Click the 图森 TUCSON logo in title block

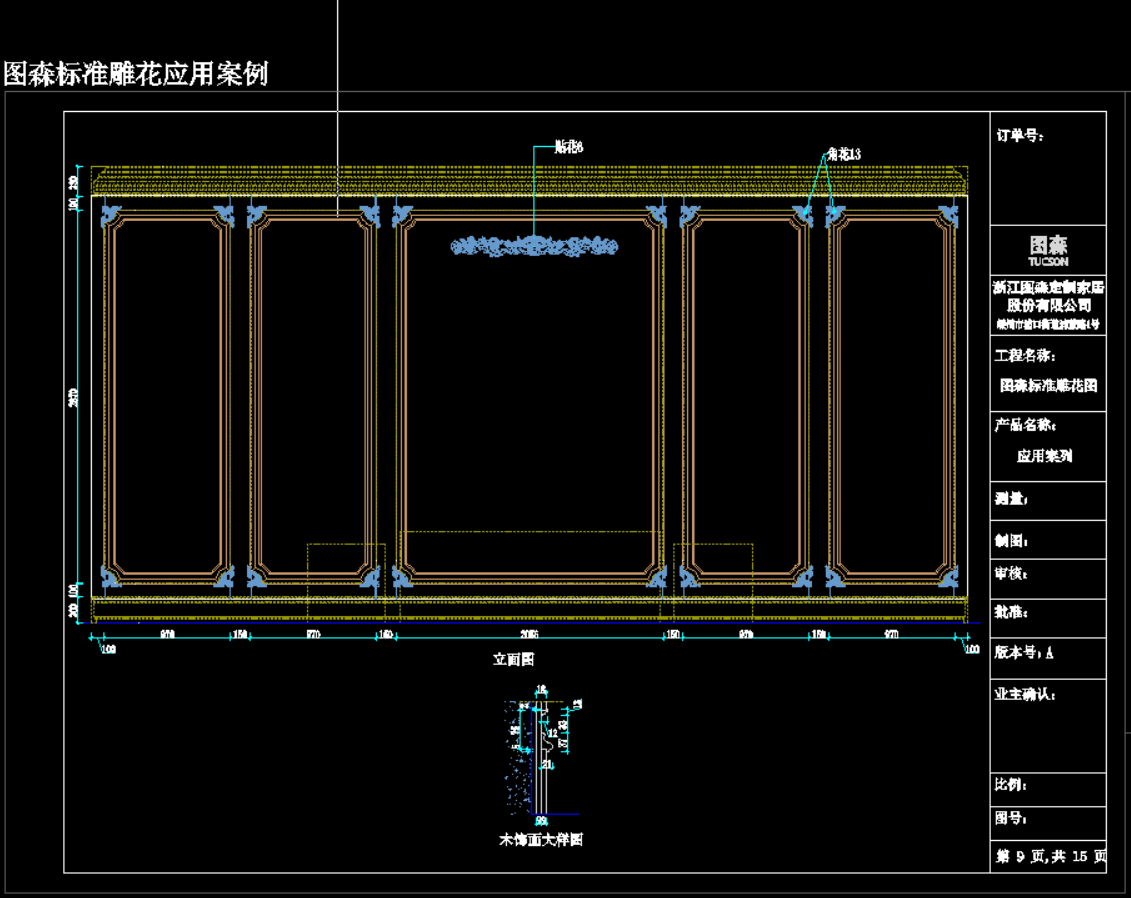[1048, 249]
